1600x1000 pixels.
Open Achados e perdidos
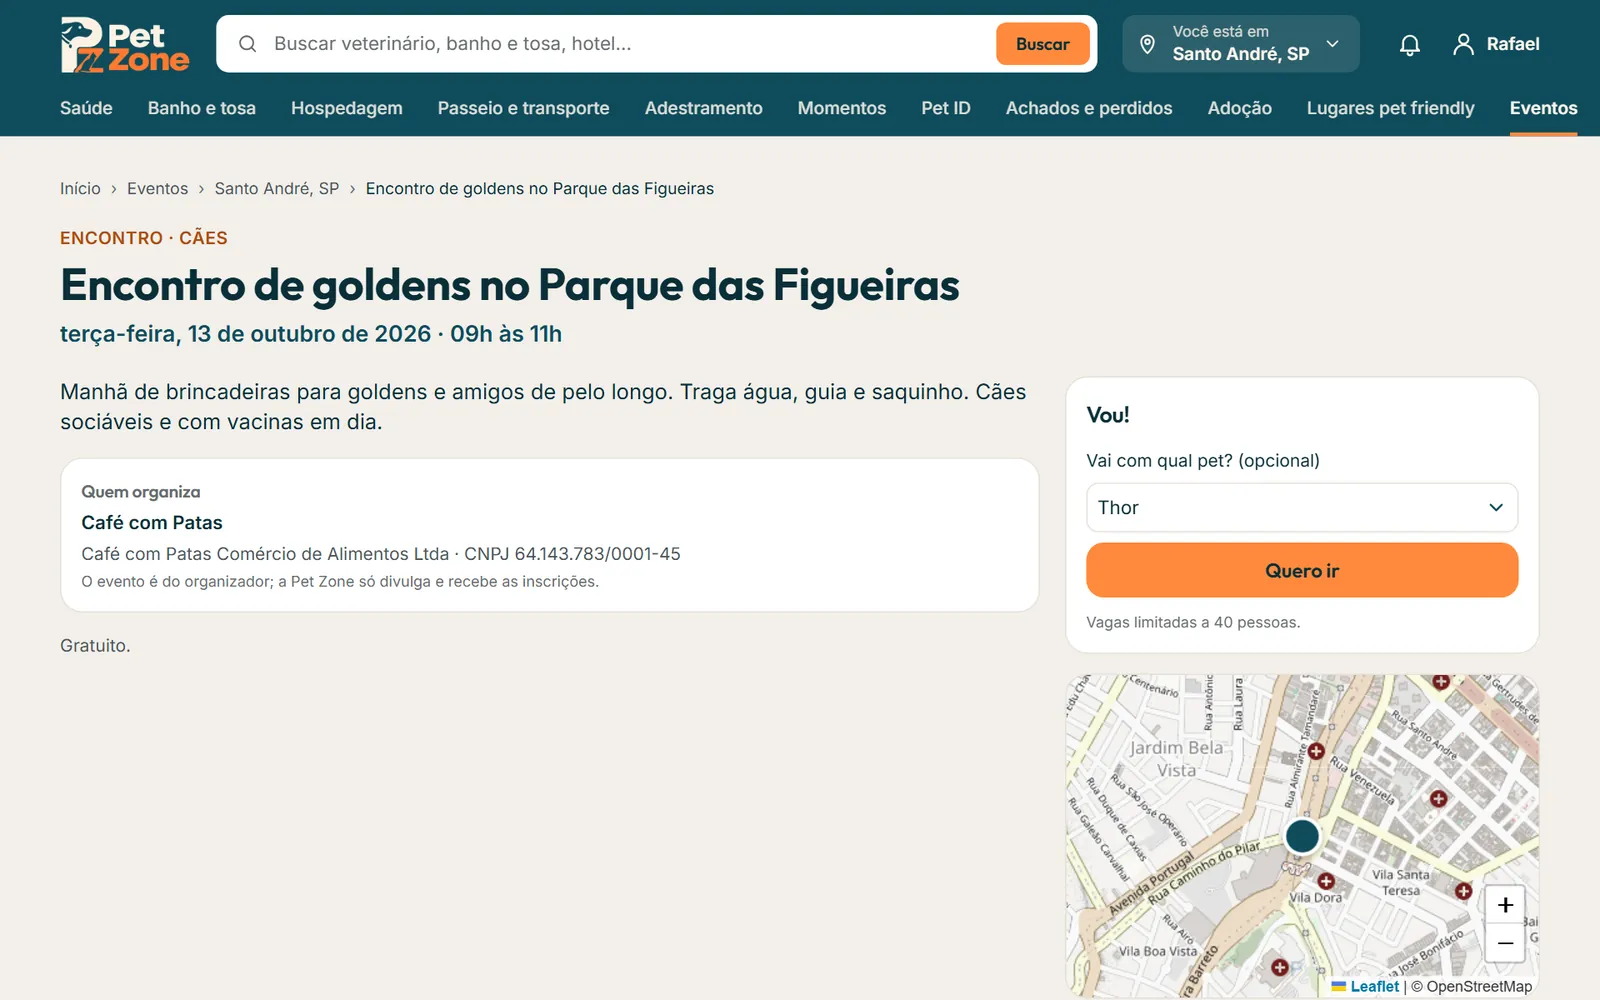1089,108
